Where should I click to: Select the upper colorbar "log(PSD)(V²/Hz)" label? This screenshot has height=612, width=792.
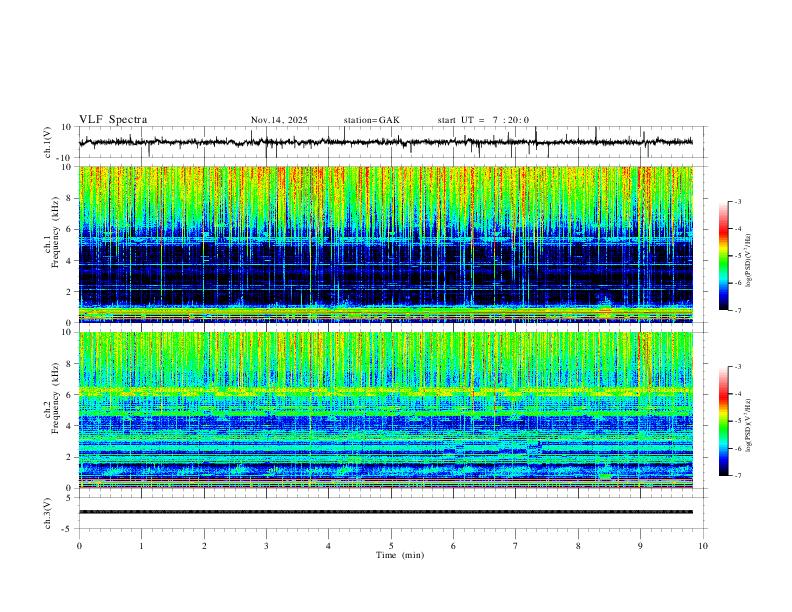[749, 260]
